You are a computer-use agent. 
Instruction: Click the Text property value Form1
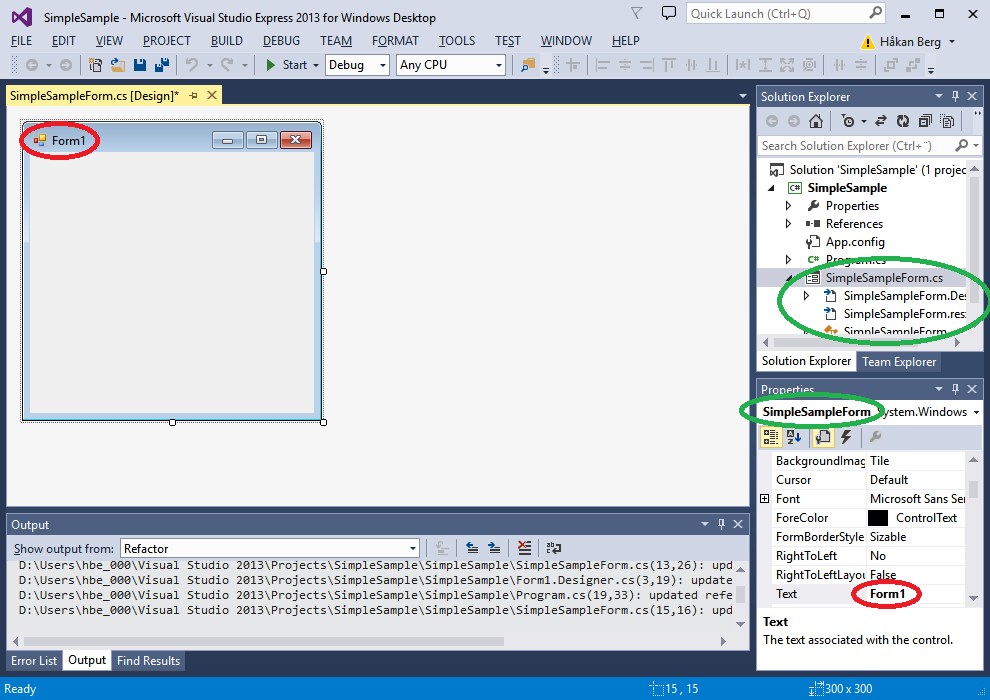tap(887, 594)
